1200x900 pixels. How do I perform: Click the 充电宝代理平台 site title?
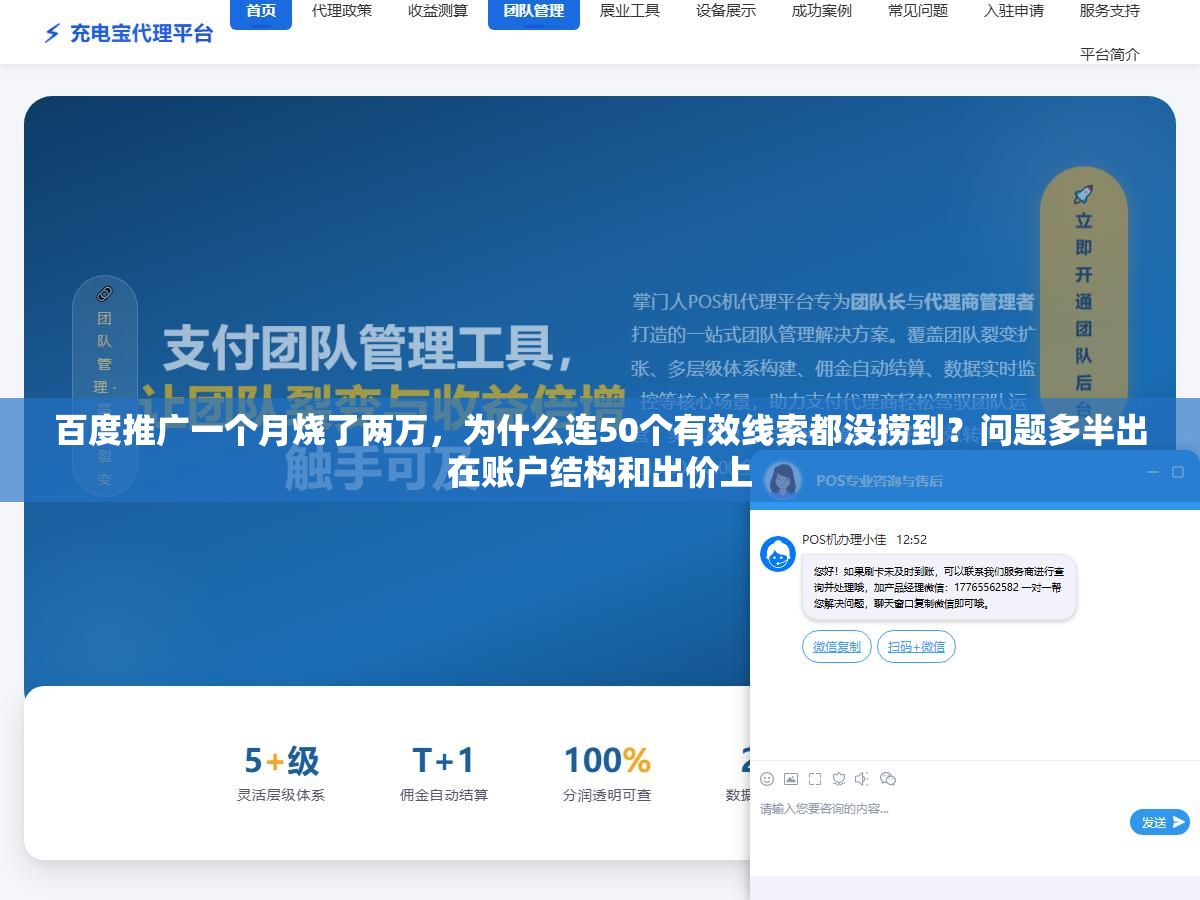click(x=142, y=33)
